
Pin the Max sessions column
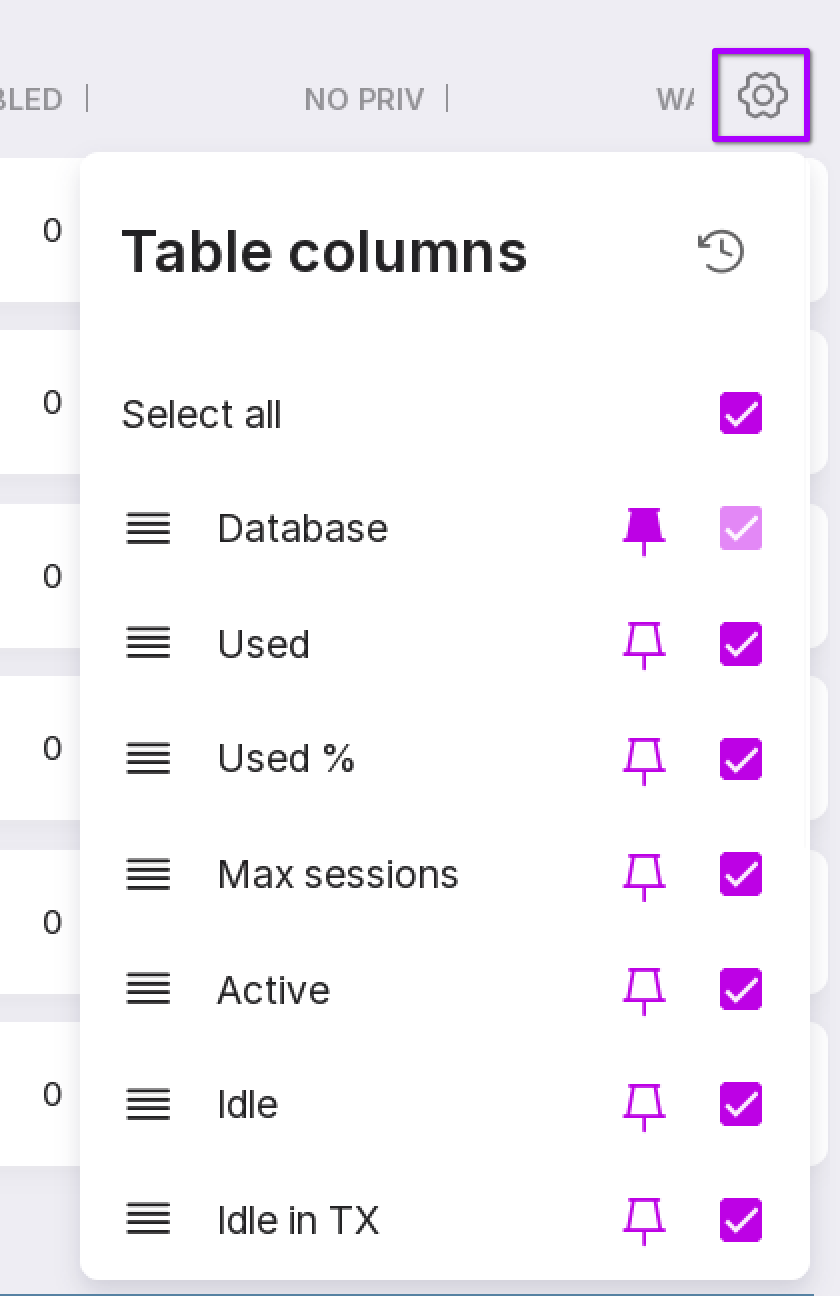(644, 875)
